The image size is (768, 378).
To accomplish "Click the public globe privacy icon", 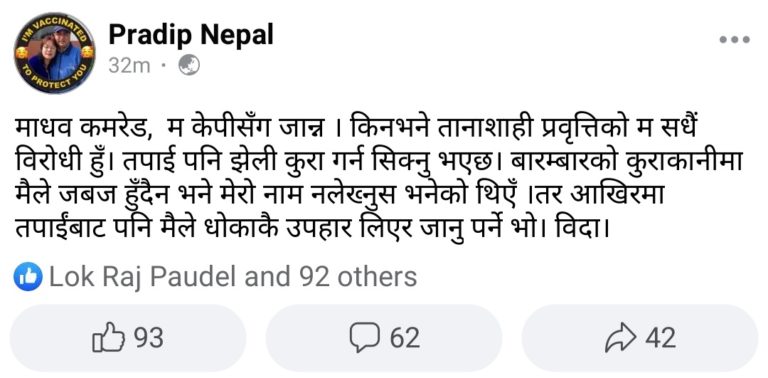I will [x=189, y=65].
